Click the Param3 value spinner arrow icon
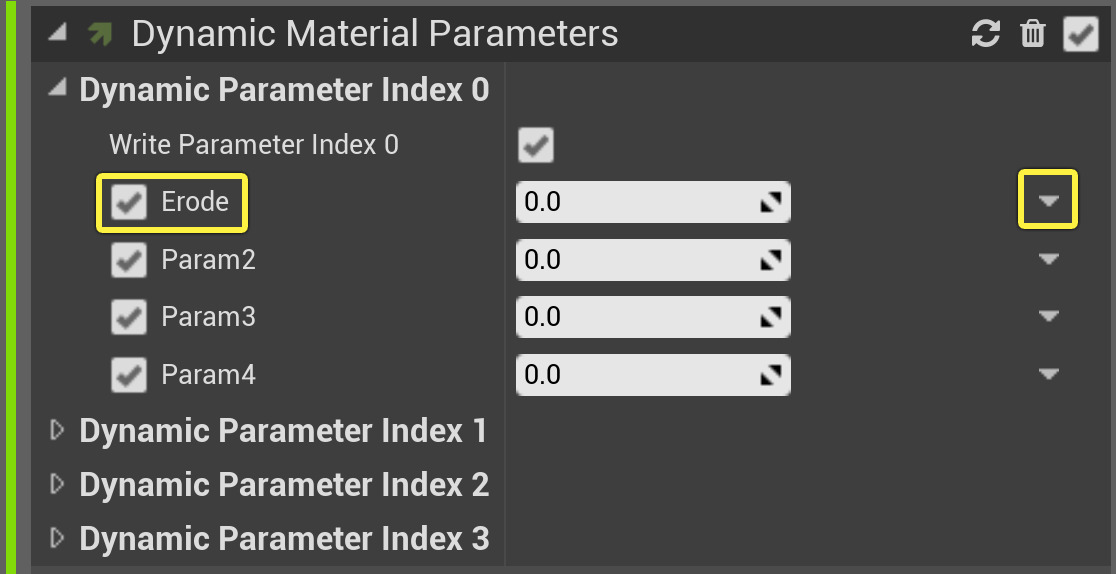This screenshot has width=1116, height=574. point(770,318)
